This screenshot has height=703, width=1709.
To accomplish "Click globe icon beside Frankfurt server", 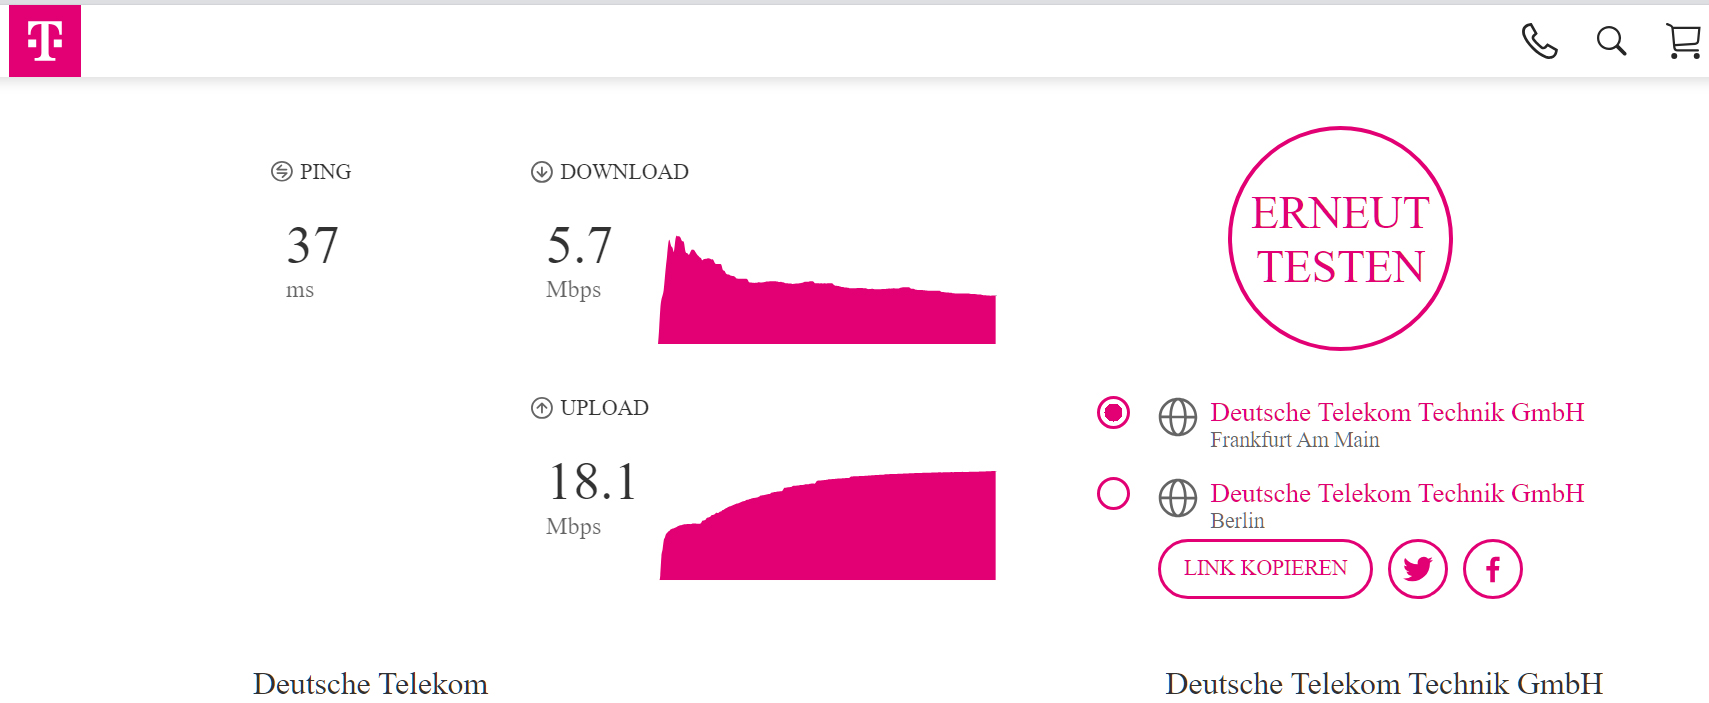I will [x=1177, y=417].
